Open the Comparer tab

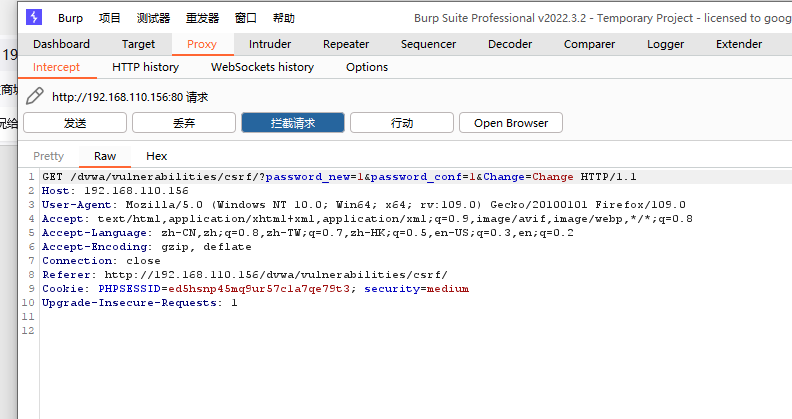tap(589, 44)
